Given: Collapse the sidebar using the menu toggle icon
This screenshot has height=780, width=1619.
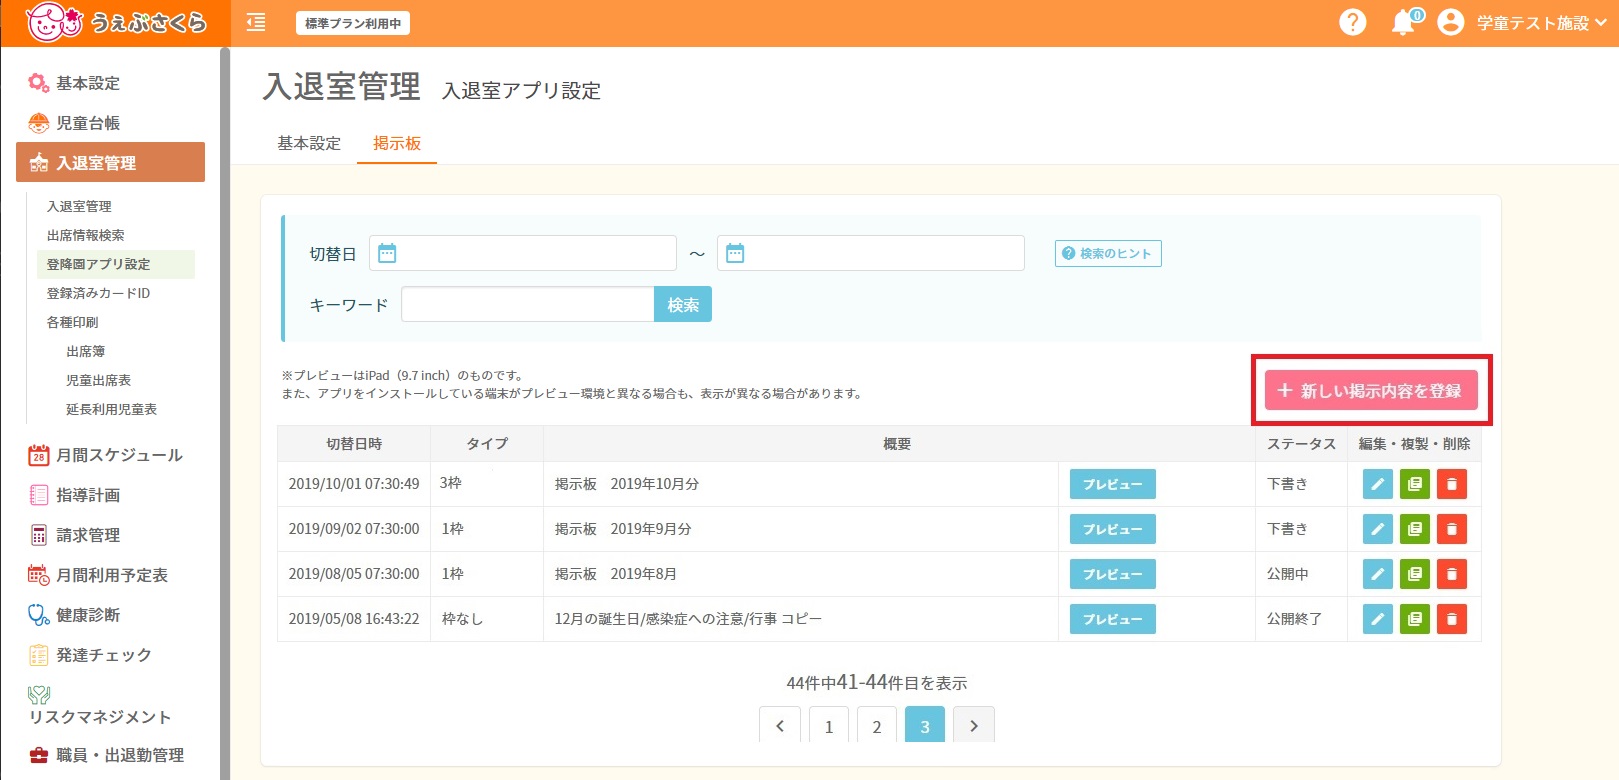Looking at the screenshot, I should pos(256,22).
